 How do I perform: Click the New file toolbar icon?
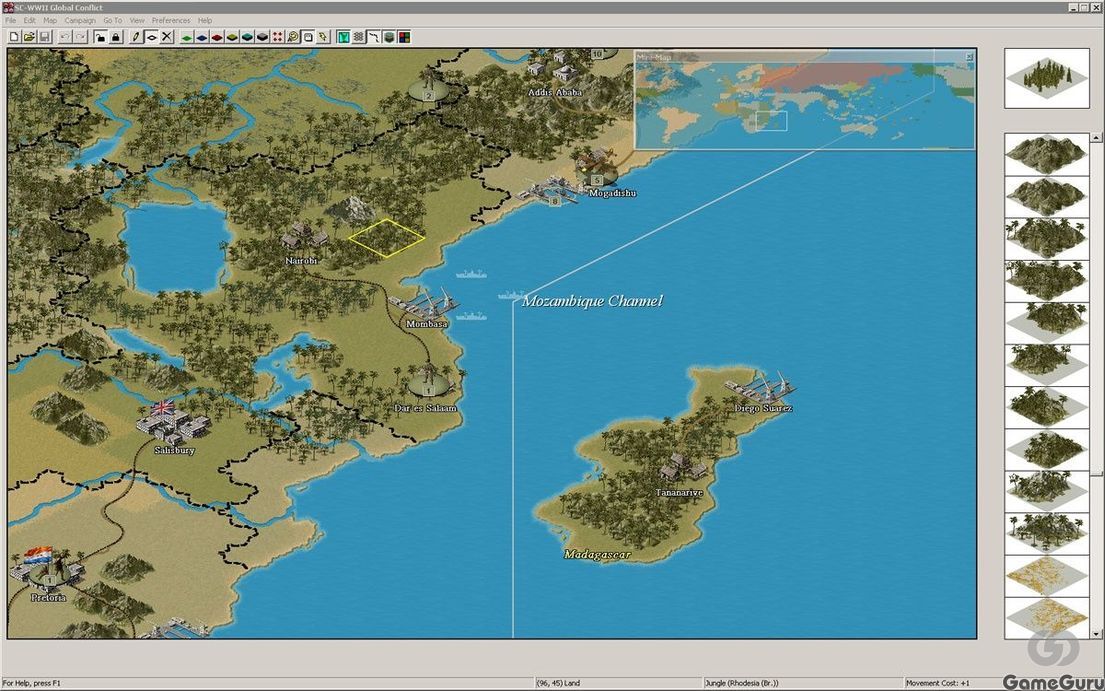click(14, 37)
